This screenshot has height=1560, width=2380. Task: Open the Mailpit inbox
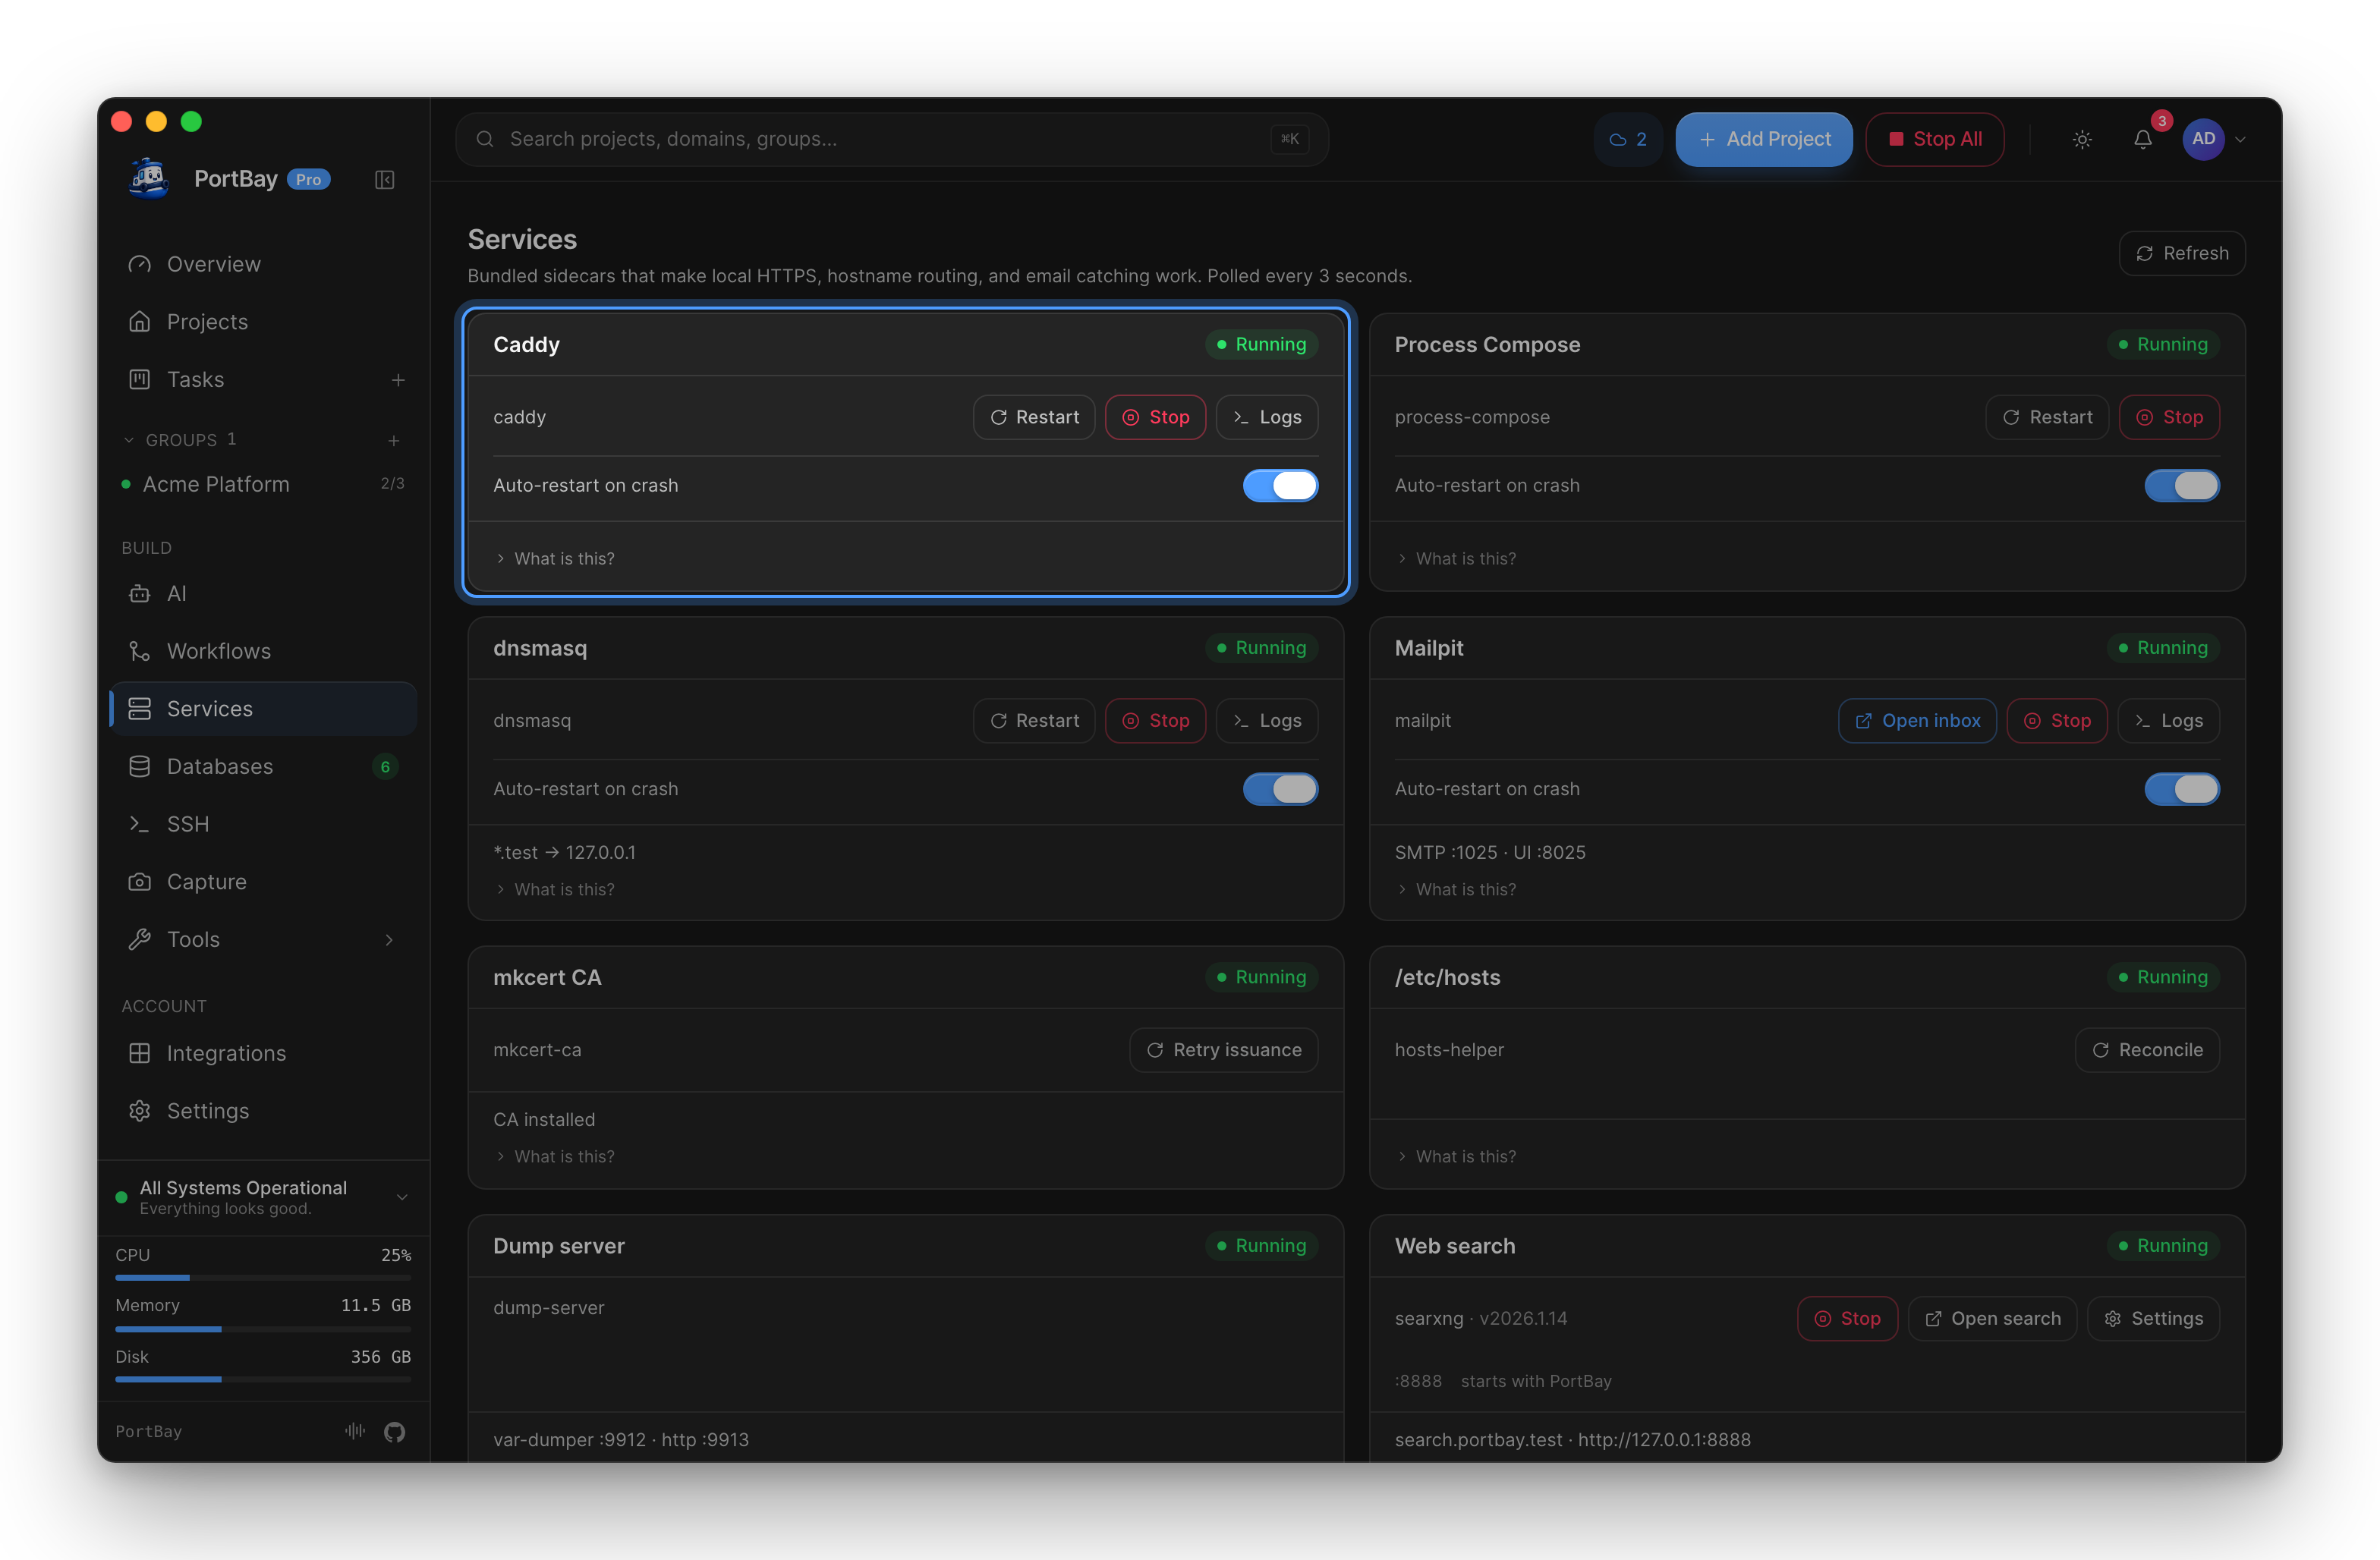point(1917,721)
